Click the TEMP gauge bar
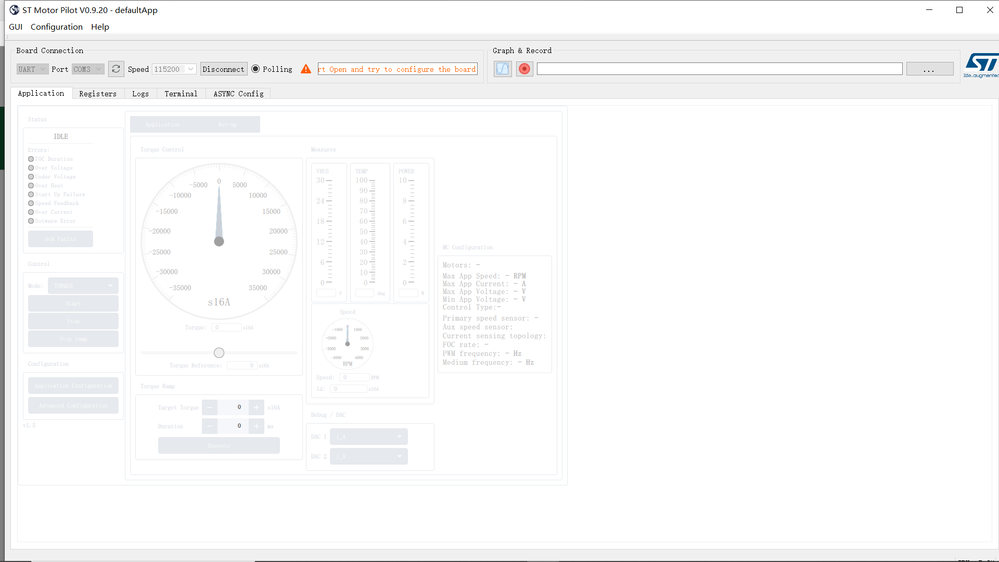999x562 pixels. click(x=371, y=231)
